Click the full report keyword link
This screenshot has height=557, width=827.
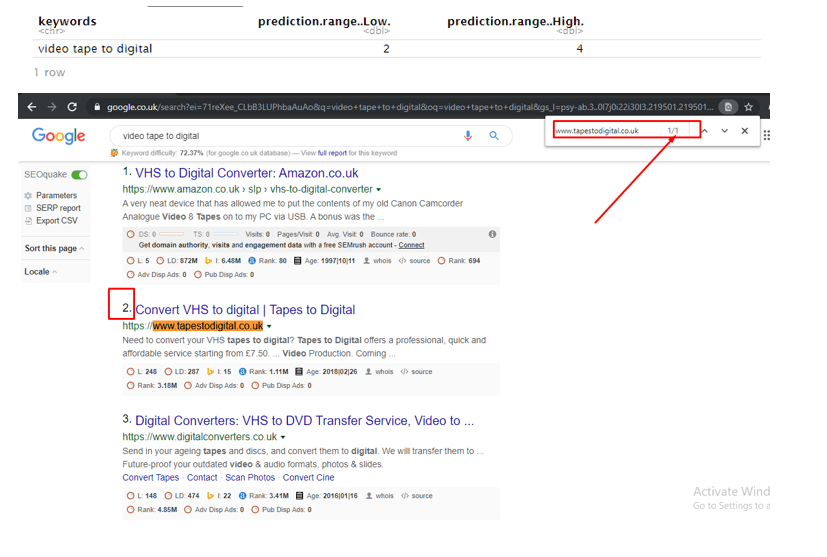point(332,153)
